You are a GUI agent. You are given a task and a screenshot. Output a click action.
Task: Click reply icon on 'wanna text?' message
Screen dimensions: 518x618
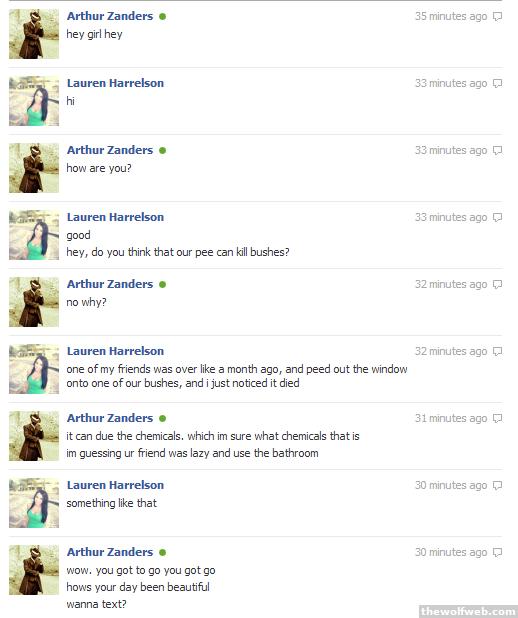(498, 553)
